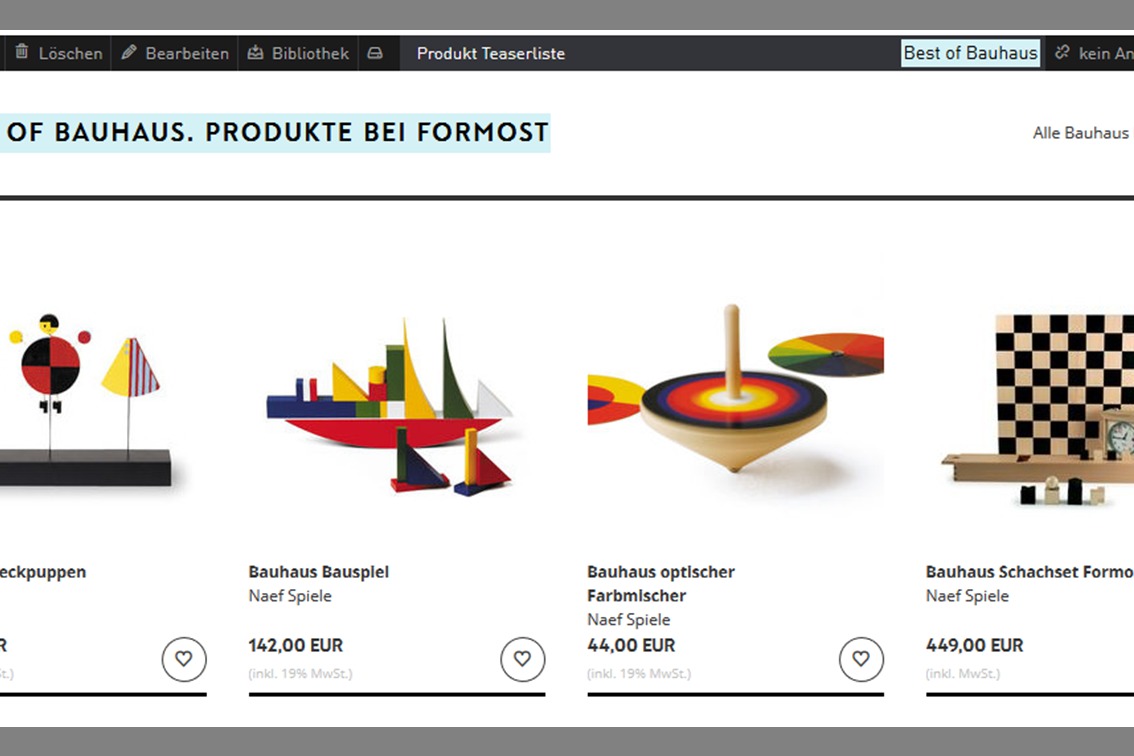This screenshot has height=756, width=1134.
Task: Click heart icon for Bauhaus optischer Farbmischer
Action: click(x=861, y=659)
